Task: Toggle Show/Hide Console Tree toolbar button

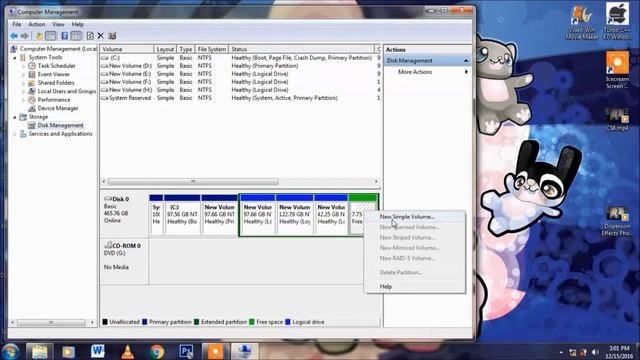Action: click(51, 36)
